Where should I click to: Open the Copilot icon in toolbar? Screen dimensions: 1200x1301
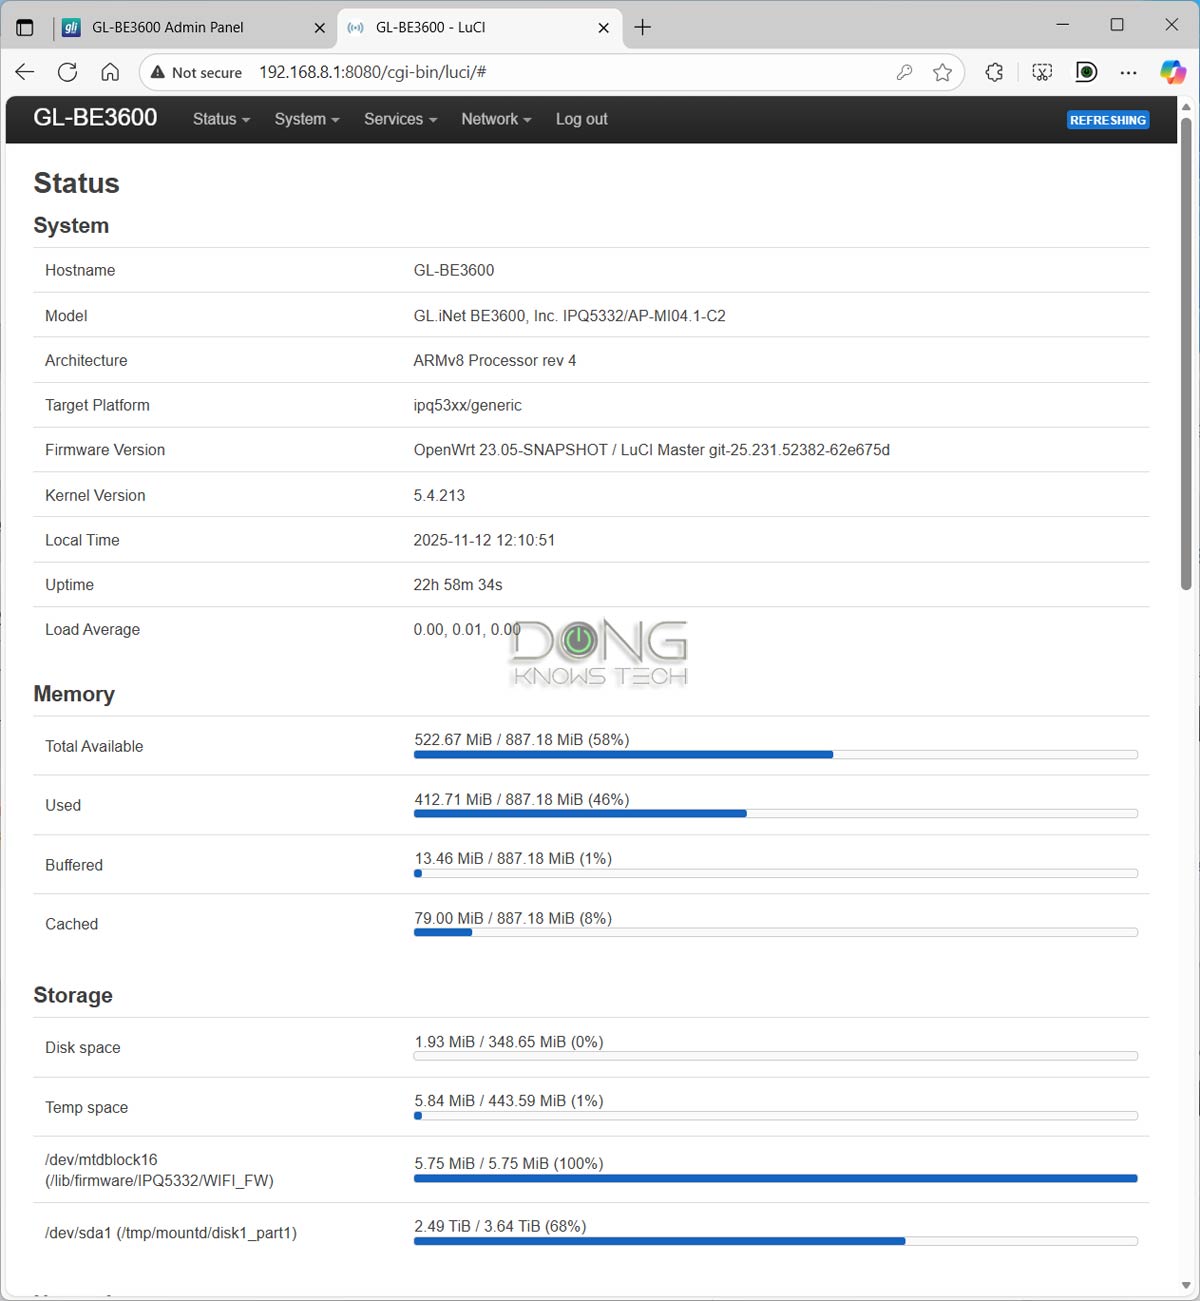(x=1172, y=72)
